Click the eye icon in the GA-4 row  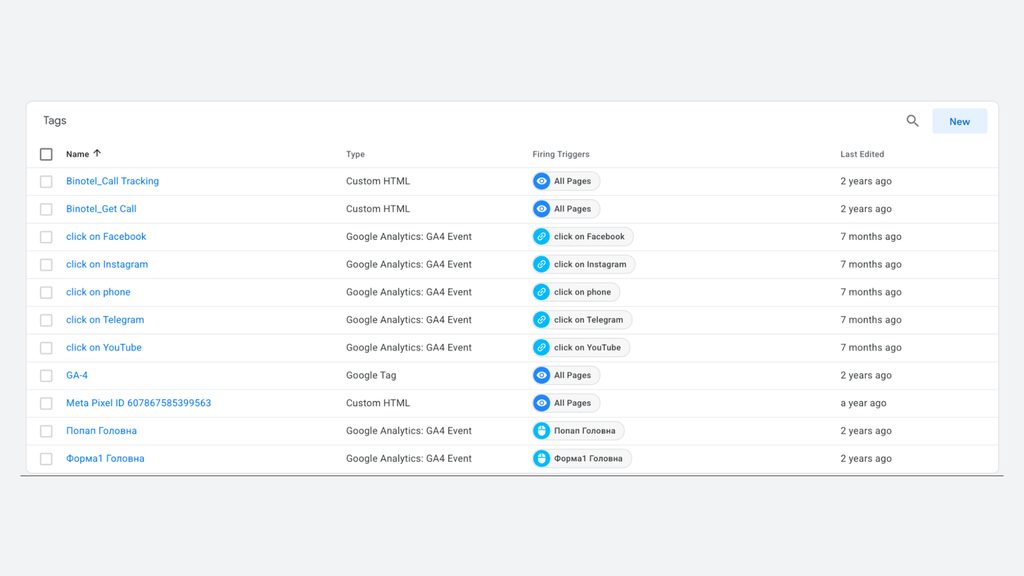pyautogui.click(x=541, y=376)
